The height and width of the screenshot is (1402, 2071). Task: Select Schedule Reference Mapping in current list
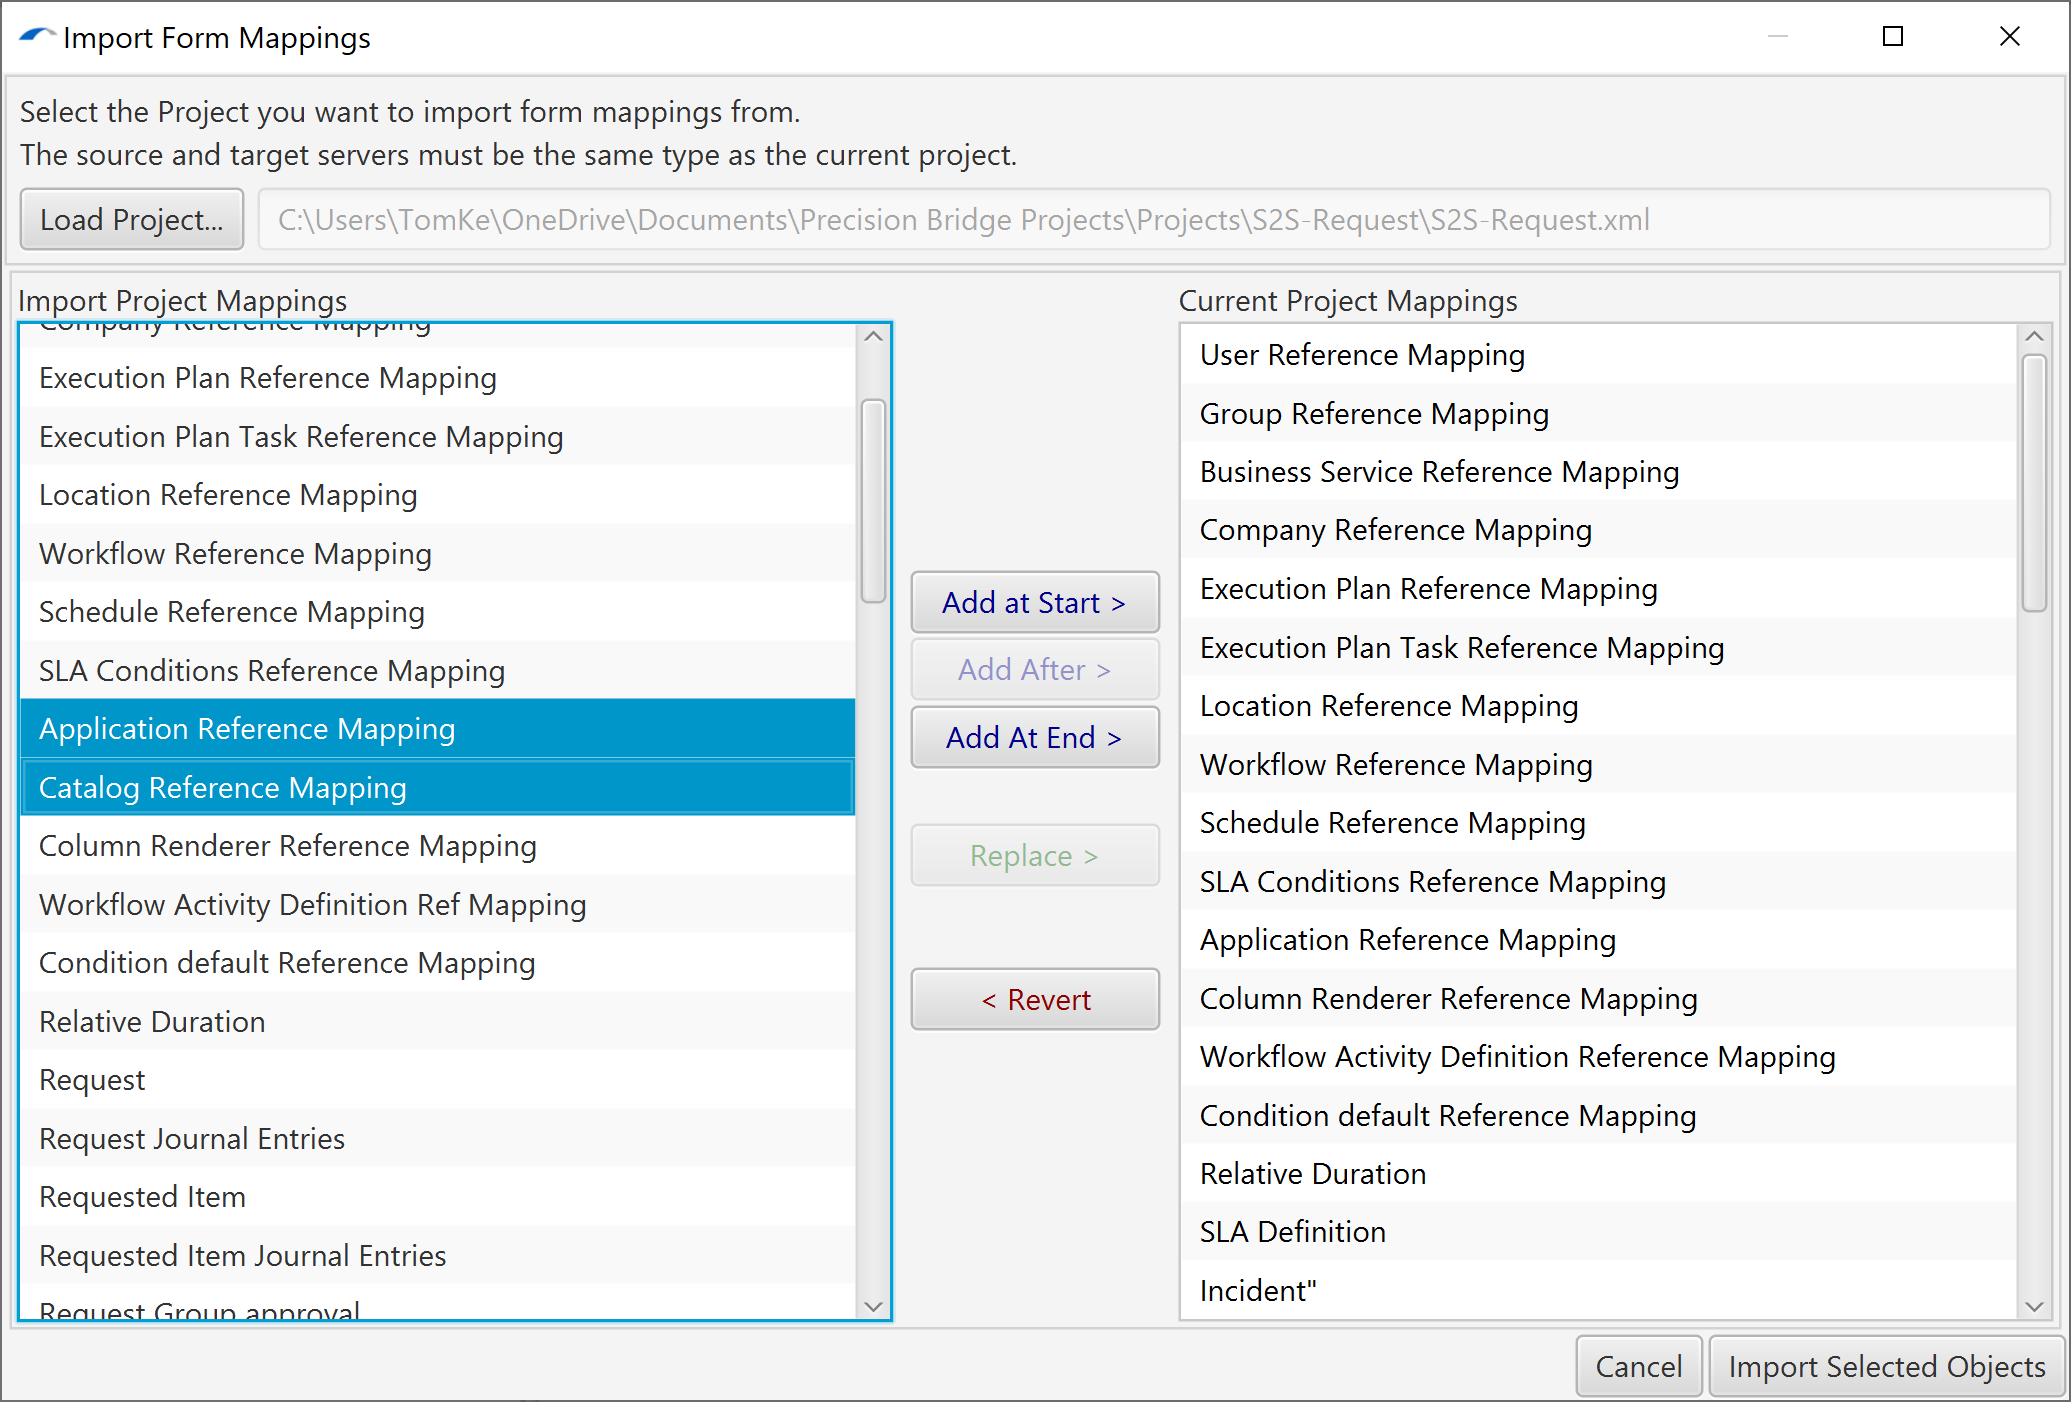pyautogui.click(x=1599, y=823)
